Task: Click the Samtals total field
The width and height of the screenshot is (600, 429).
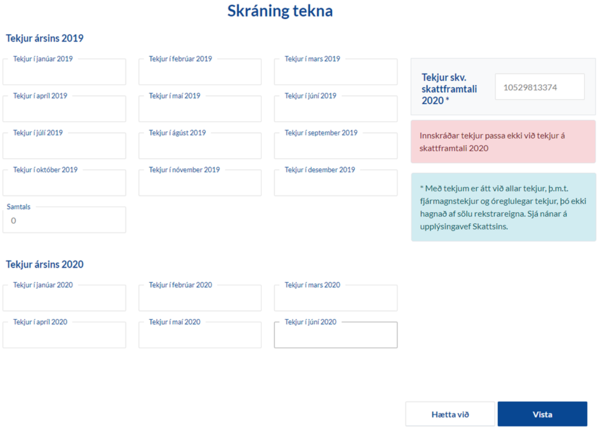Action: (x=64, y=221)
